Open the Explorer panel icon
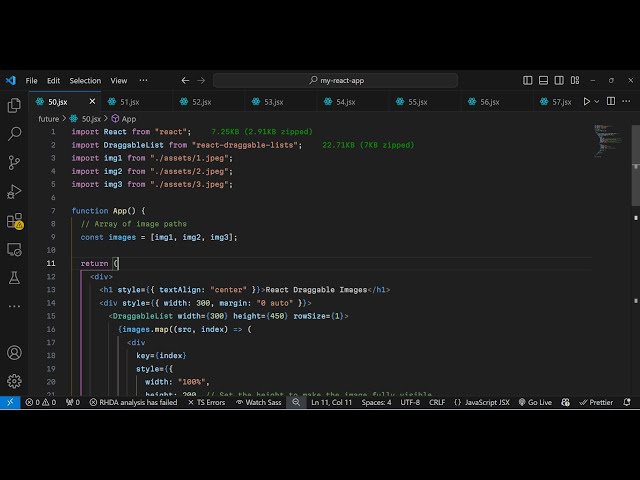Viewport: 640px width, 480px height. click(x=14, y=105)
